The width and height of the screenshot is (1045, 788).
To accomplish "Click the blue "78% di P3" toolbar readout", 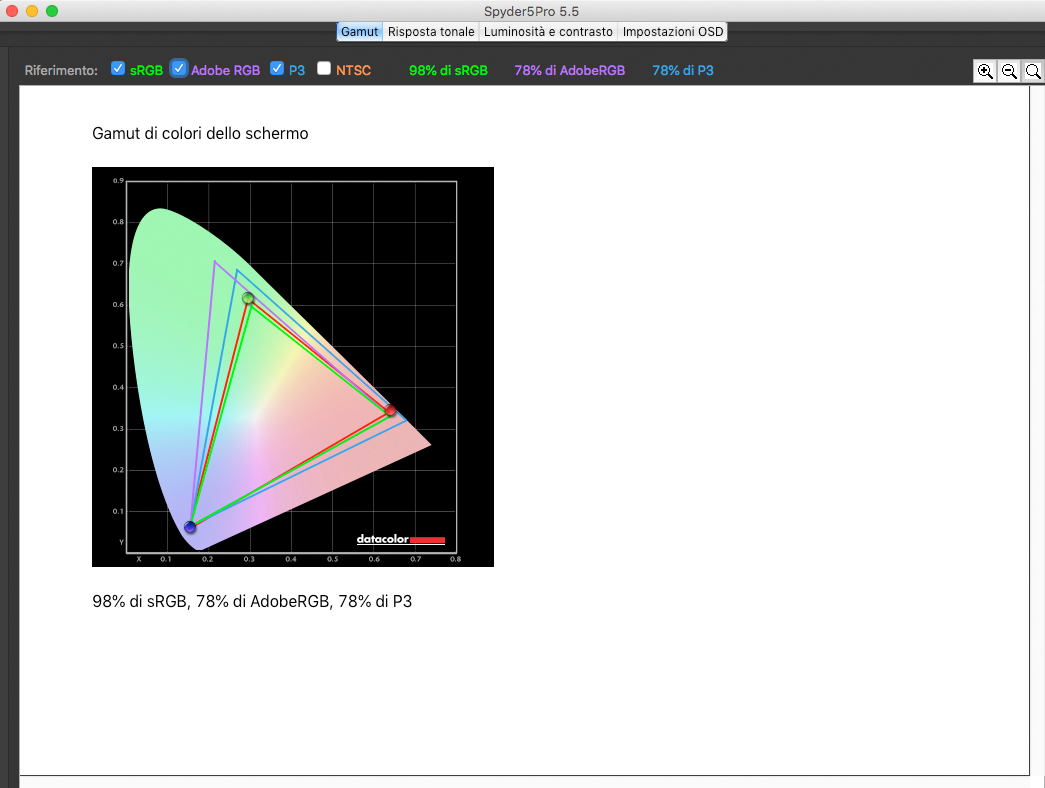I will pos(683,71).
